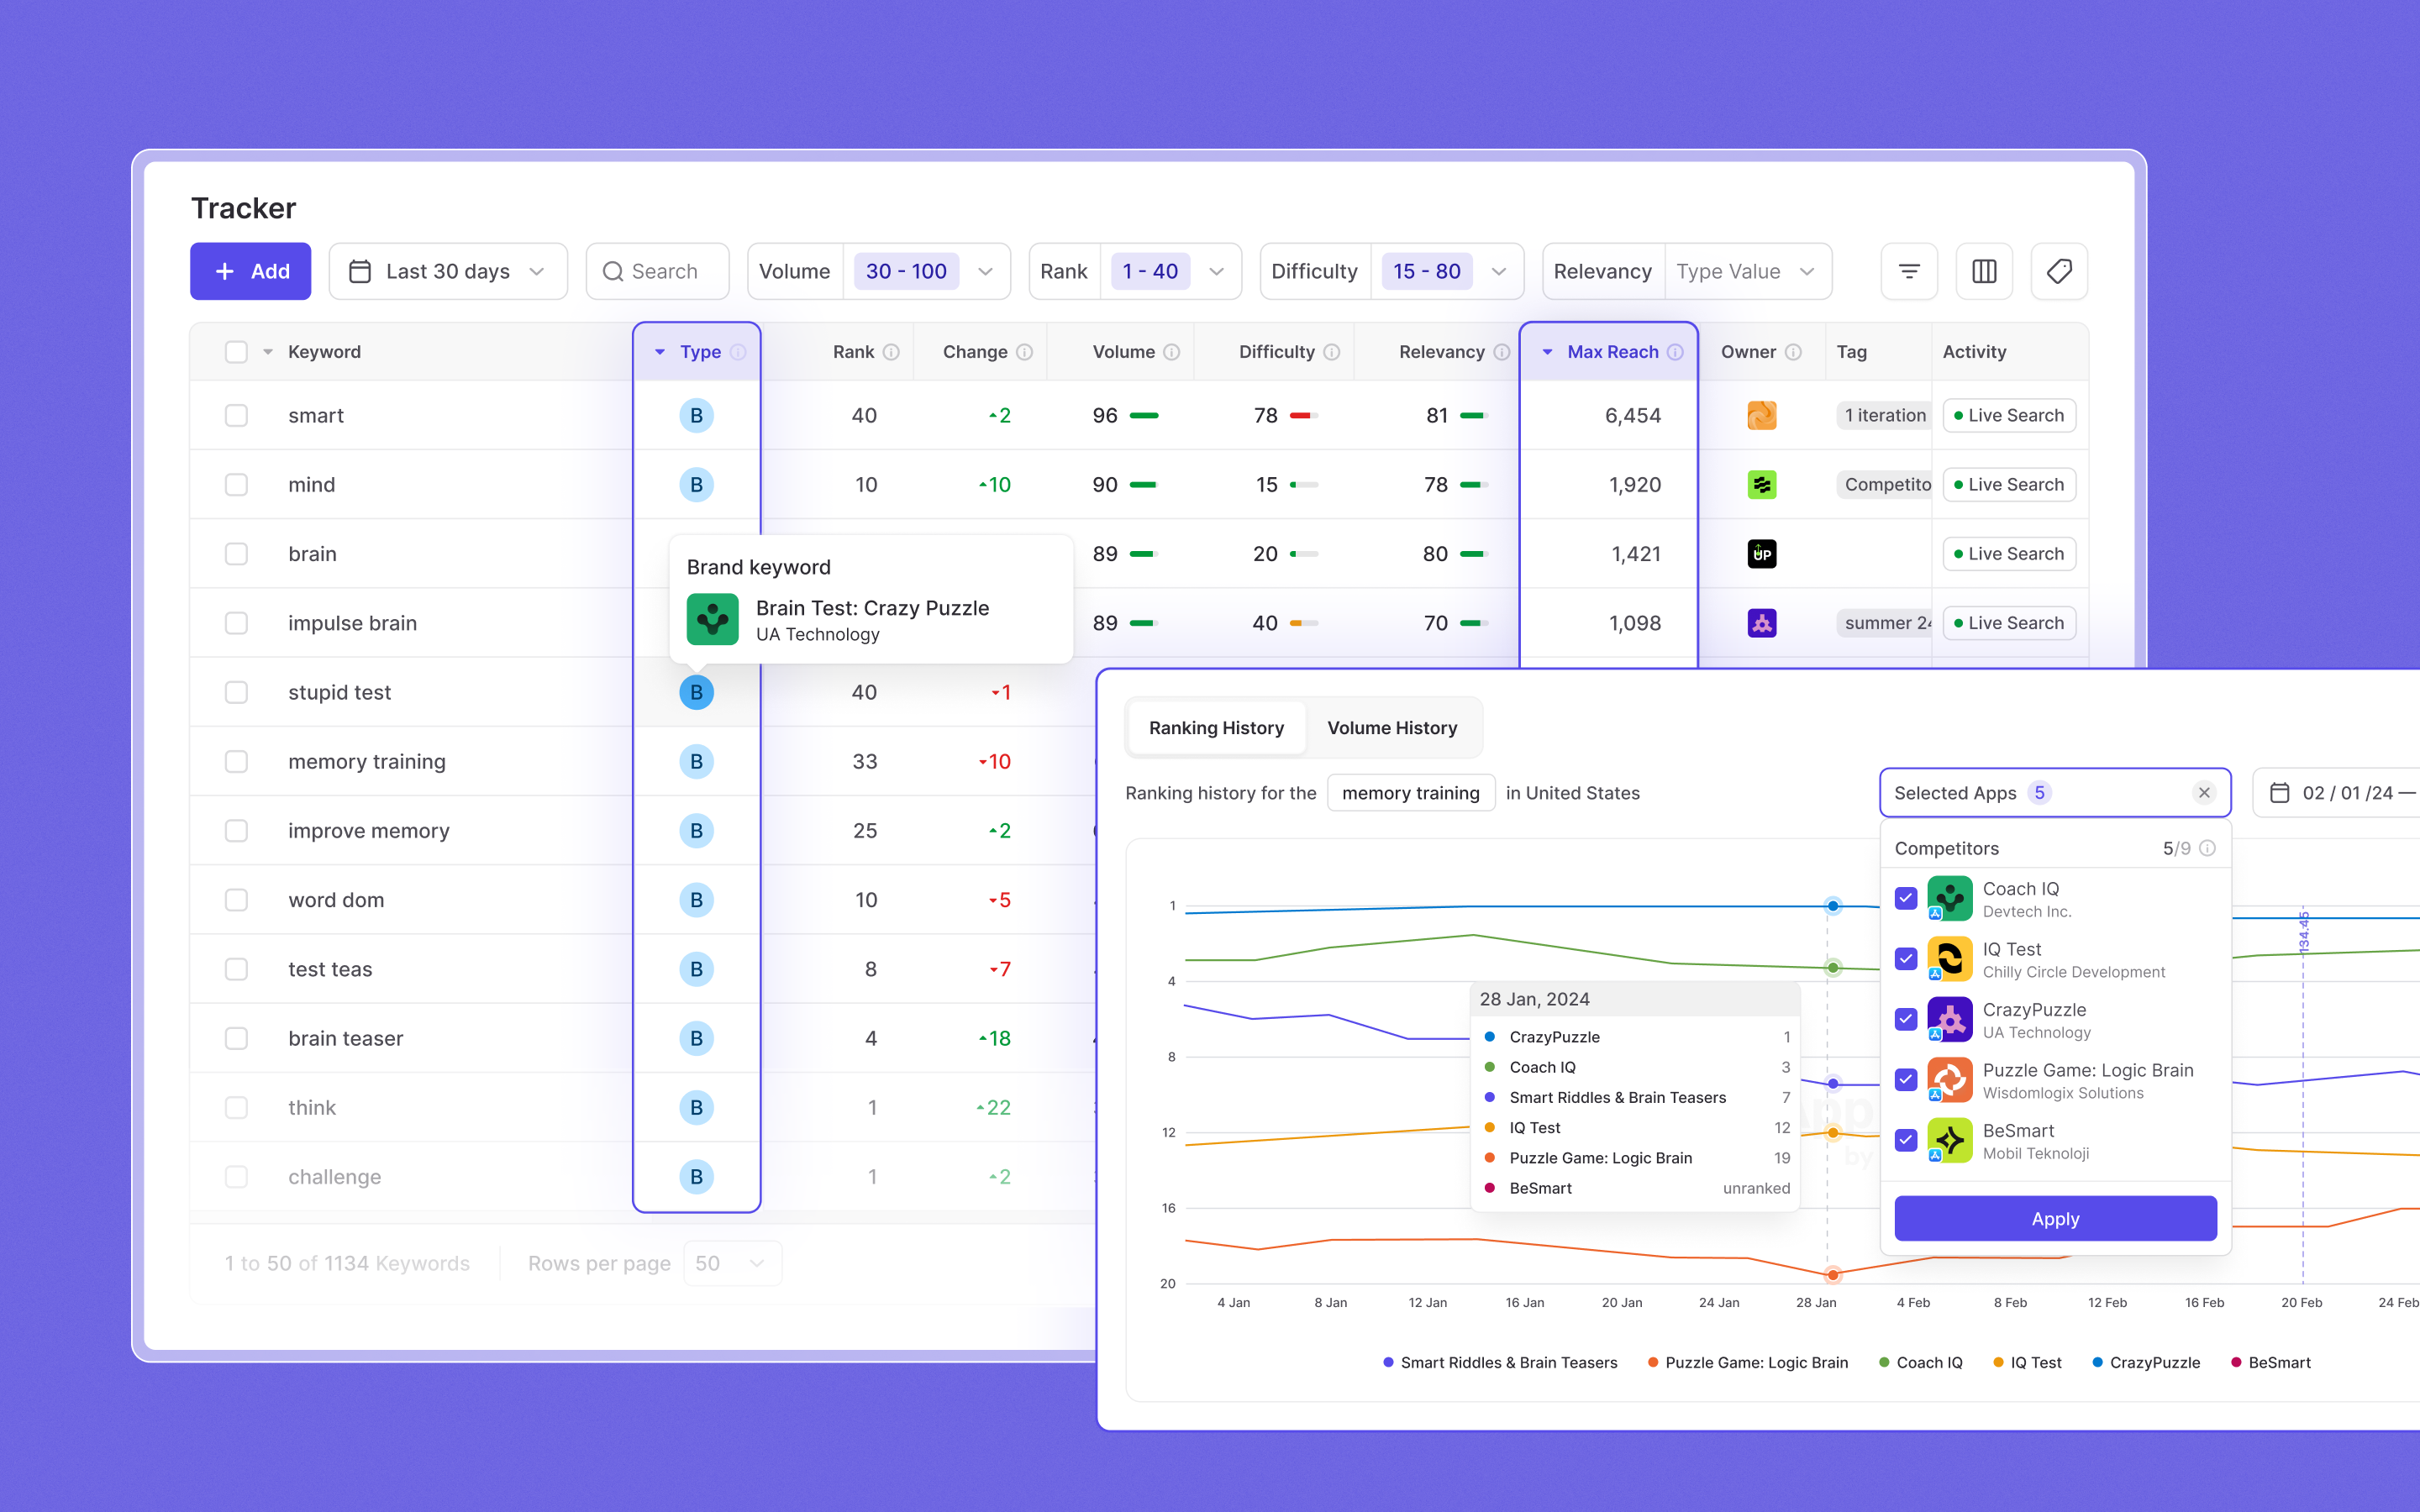Image resolution: width=2420 pixels, height=1512 pixels.
Task: Clear Selected Apps with the X icon
Action: (2204, 793)
